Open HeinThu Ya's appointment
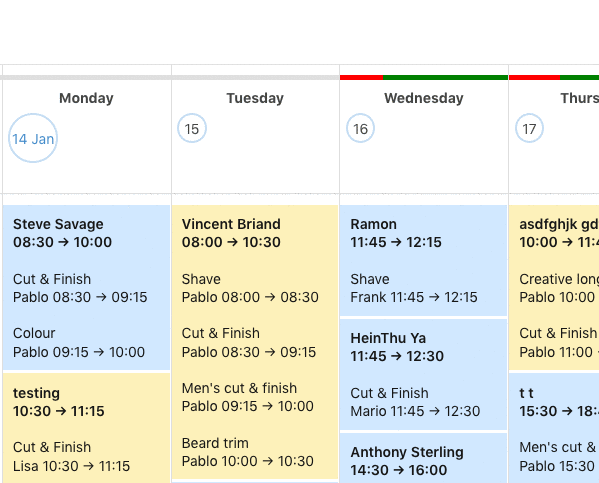 pos(423,374)
